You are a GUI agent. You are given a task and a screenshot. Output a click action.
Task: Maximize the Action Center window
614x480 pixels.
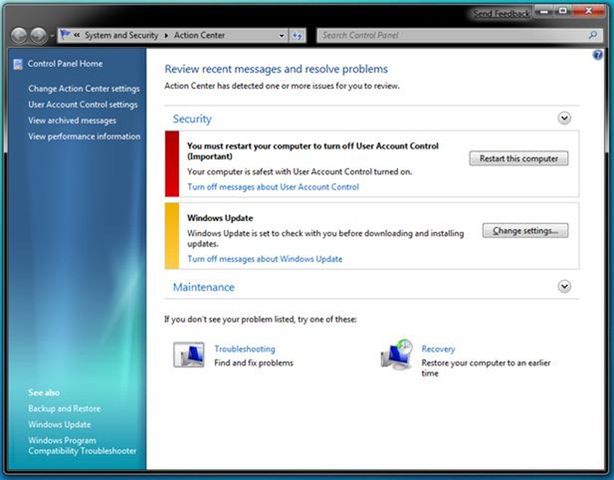(563, 11)
